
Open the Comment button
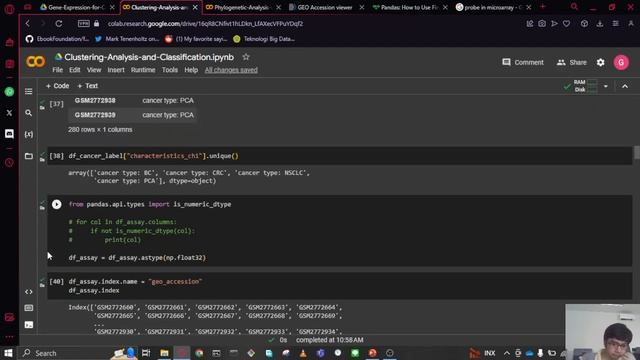(523, 62)
